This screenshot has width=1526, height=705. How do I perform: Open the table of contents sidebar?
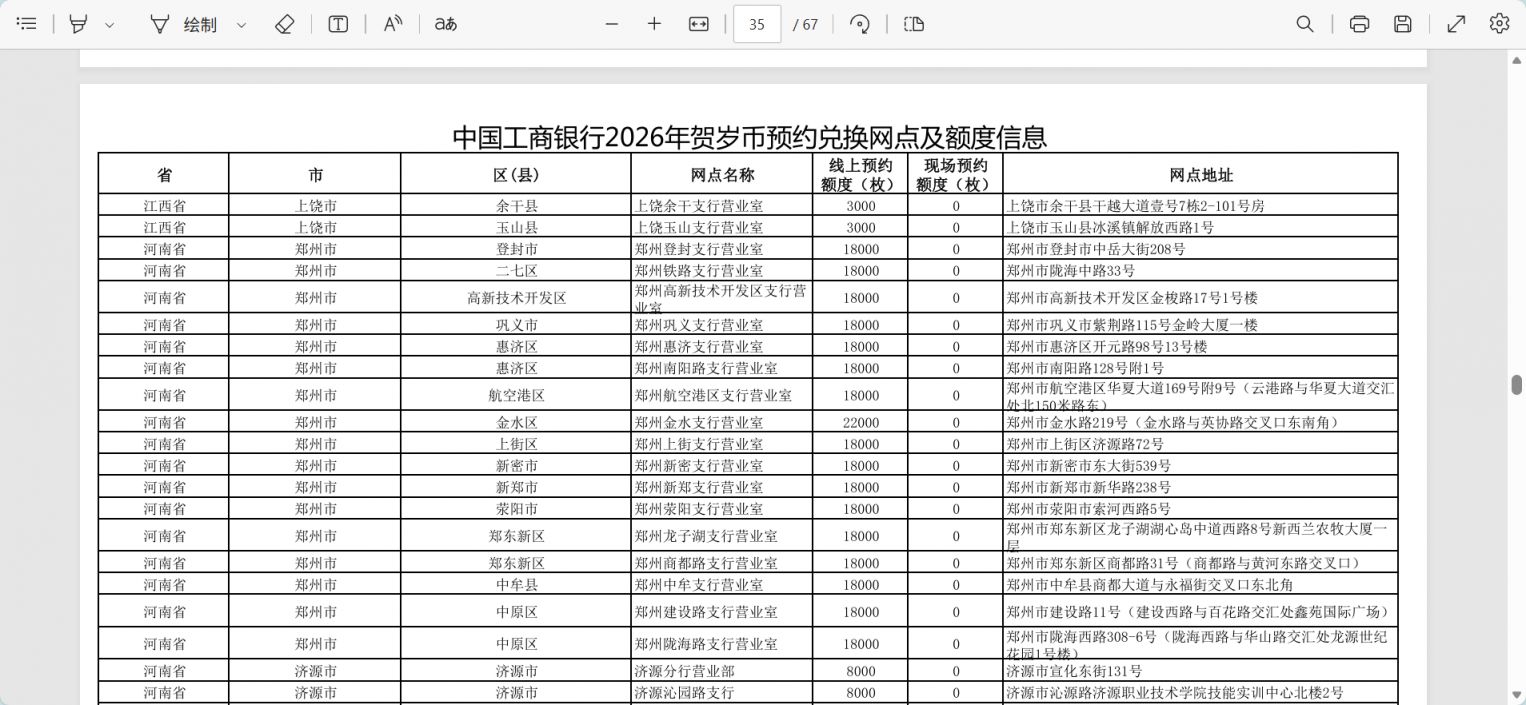point(27,24)
